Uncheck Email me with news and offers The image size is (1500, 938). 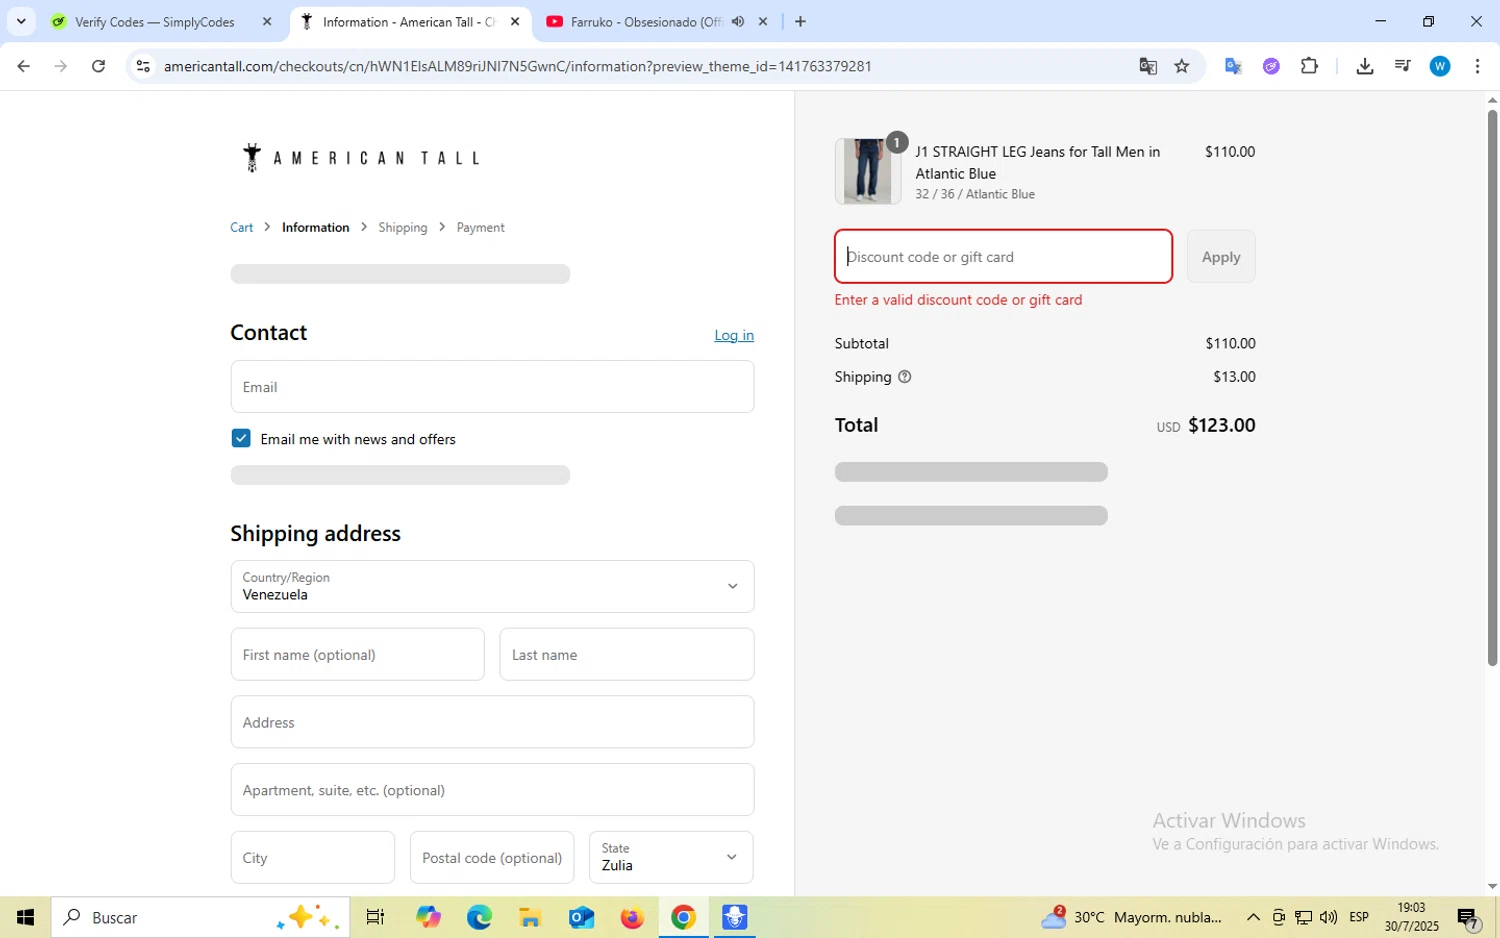click(x=241, y=439)
